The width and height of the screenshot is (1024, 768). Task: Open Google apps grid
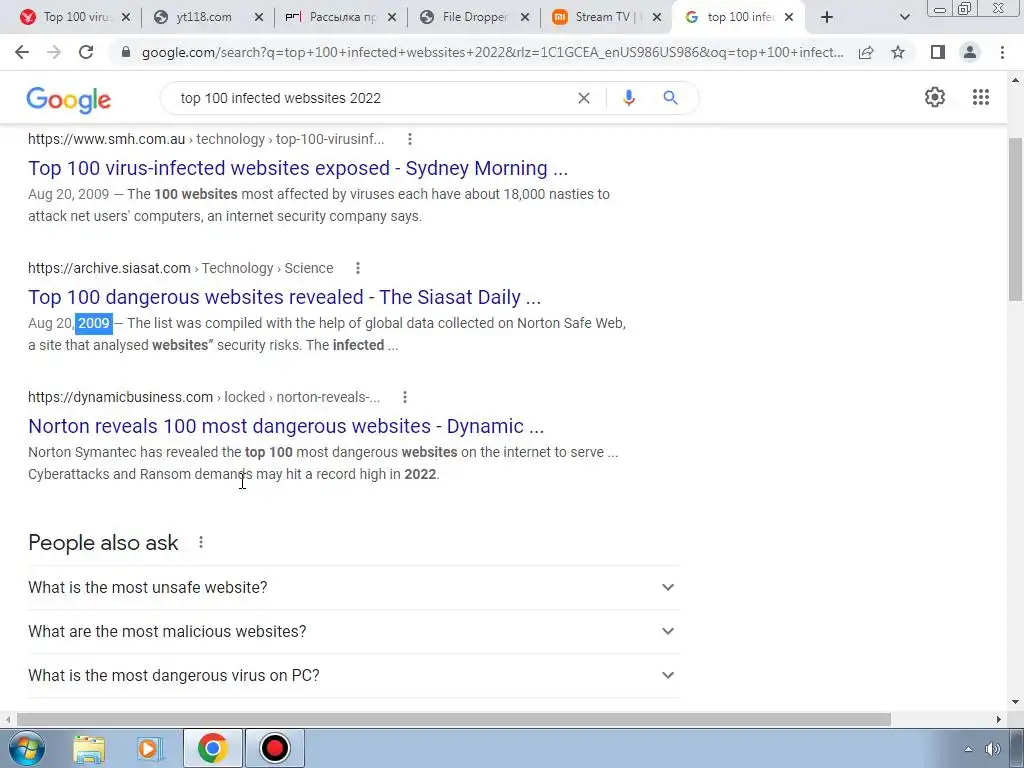point(980,97)
